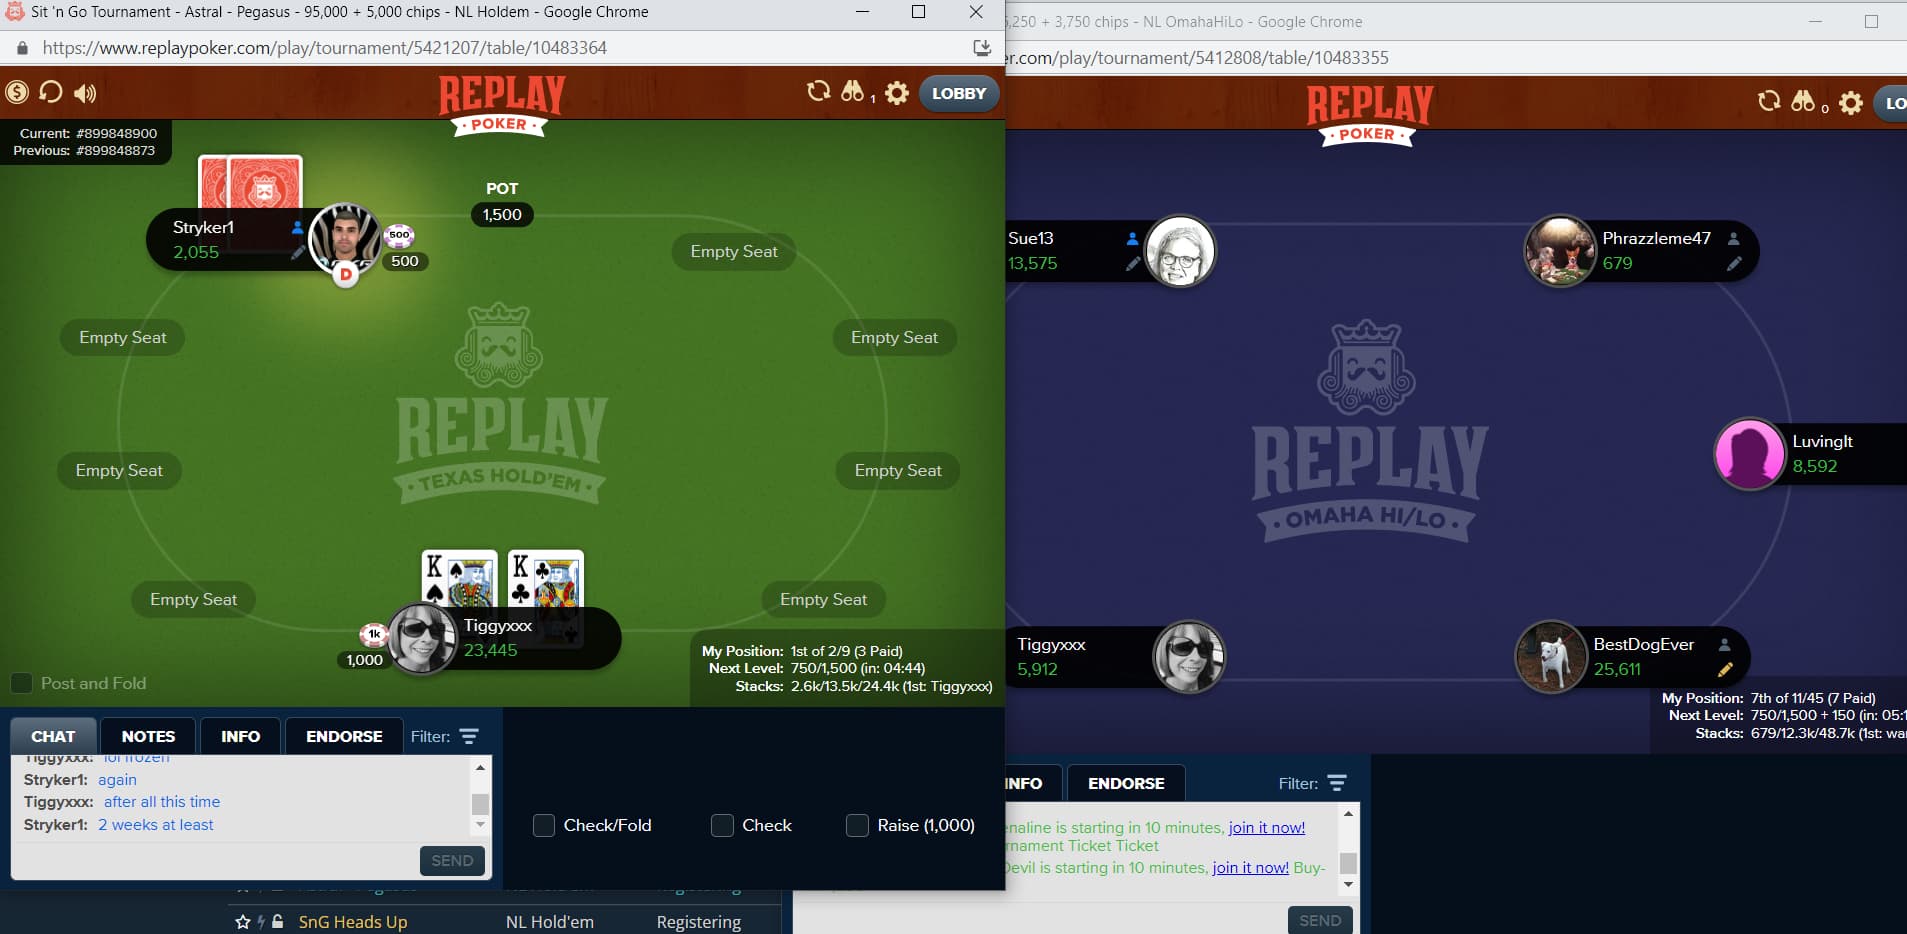Open the NOTES tab
The width and height of the screenshot is (1907, 934).
[x=148, y=736]
